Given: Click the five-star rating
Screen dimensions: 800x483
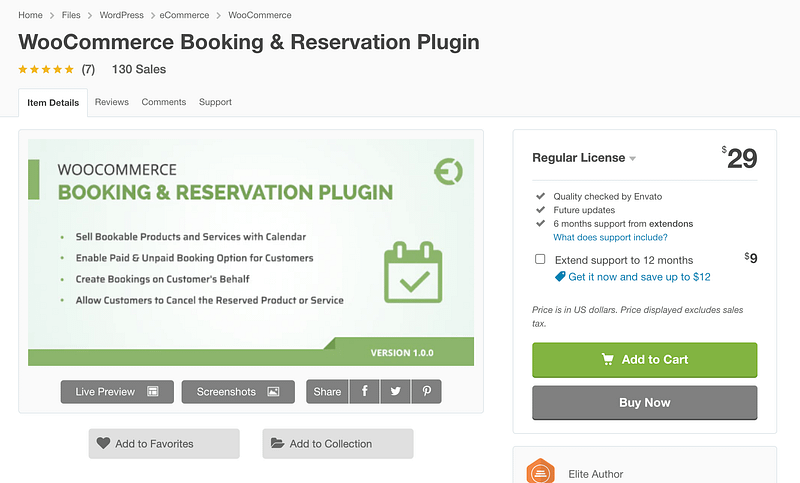Looking at the screenshot, I should pyautogui.click(x=46, y=70).
